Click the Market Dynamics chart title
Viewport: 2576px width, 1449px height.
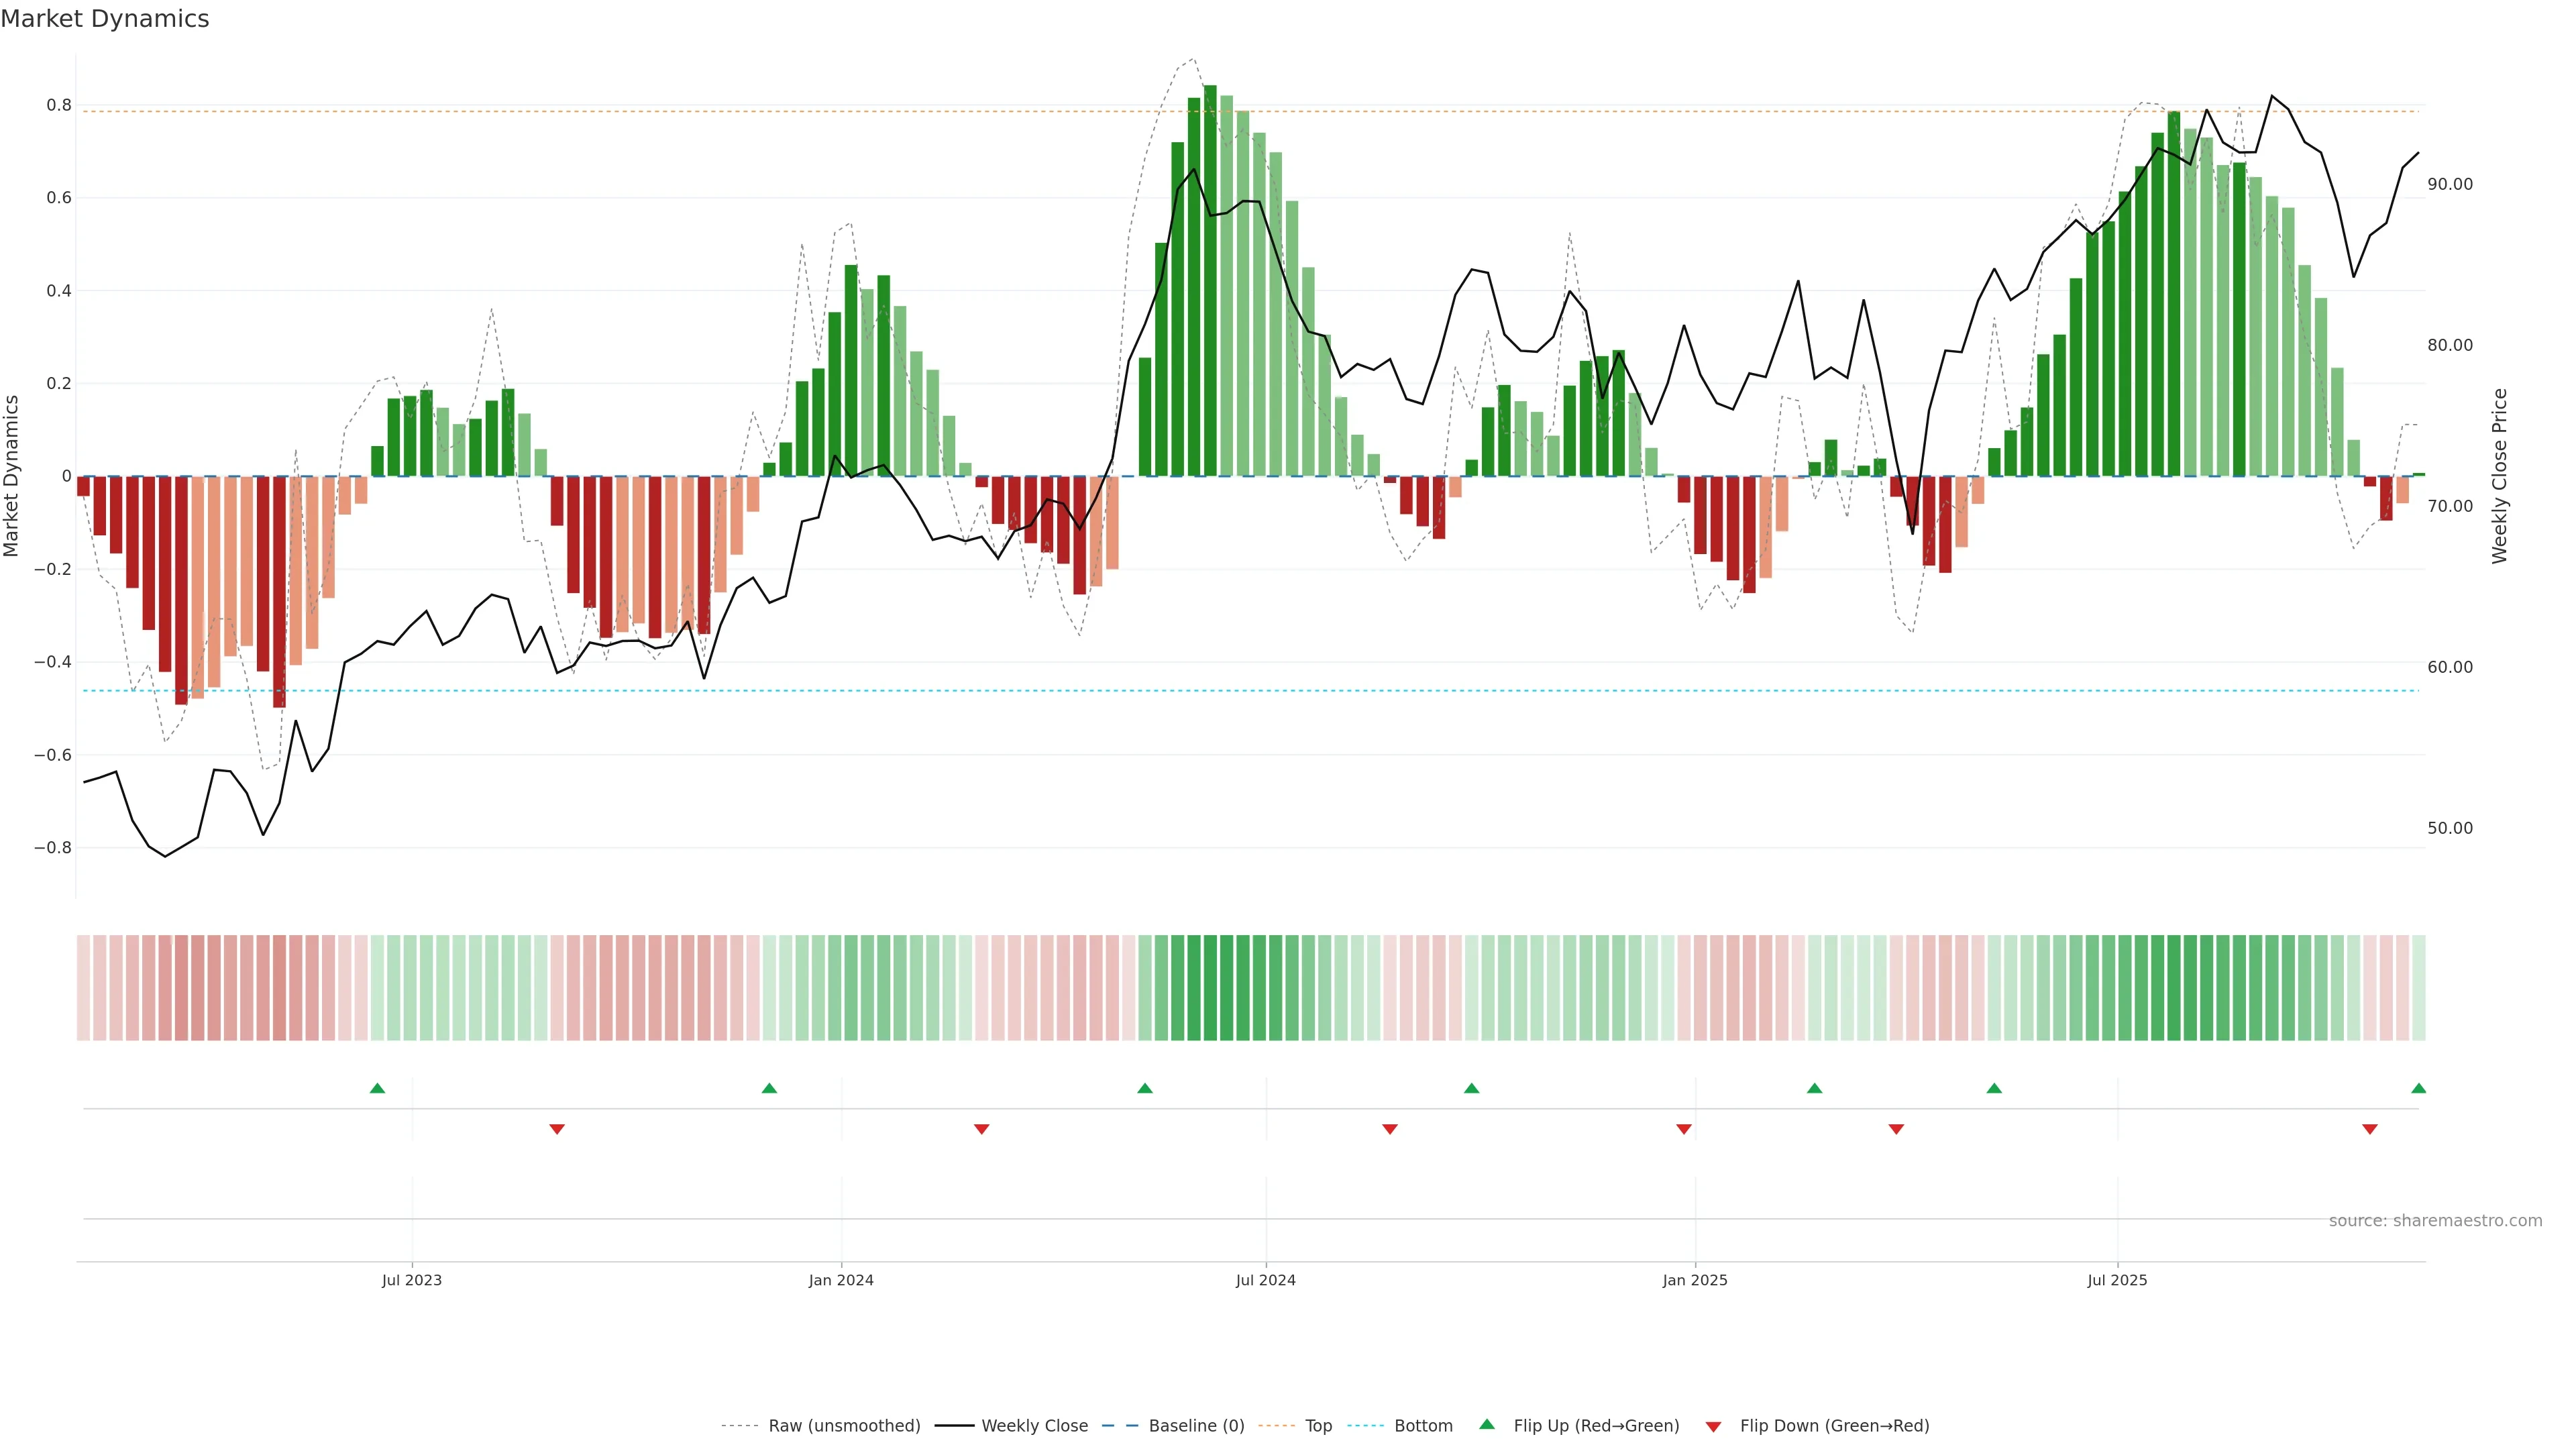click(x=105, y=19)
